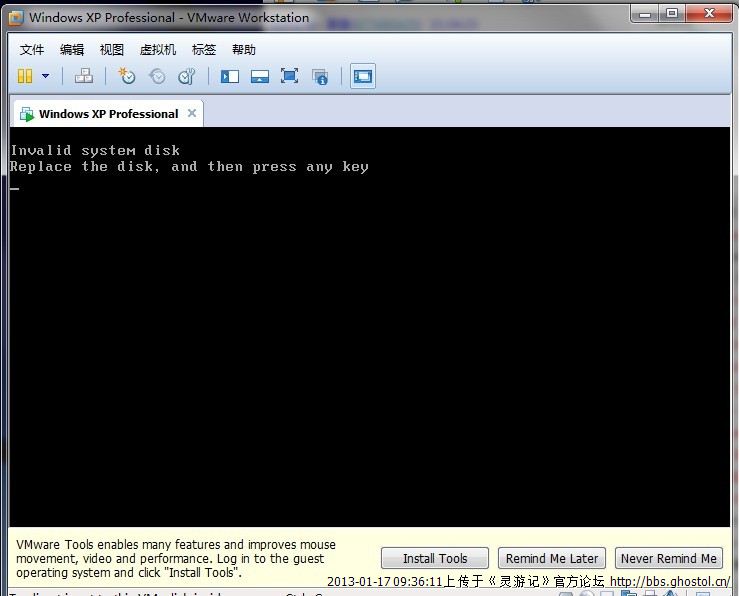Select the Windows XP Professional tab
Screen dimensions: 739x596
(107, 114)
